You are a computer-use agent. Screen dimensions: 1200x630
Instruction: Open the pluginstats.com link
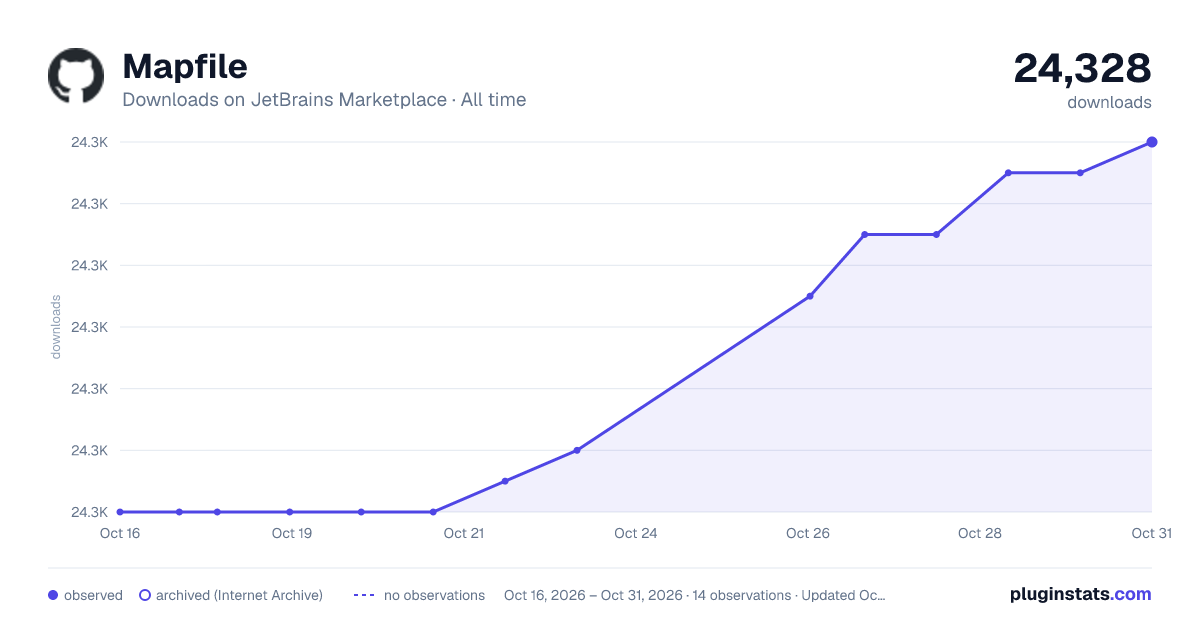(x=1080, y=594)
